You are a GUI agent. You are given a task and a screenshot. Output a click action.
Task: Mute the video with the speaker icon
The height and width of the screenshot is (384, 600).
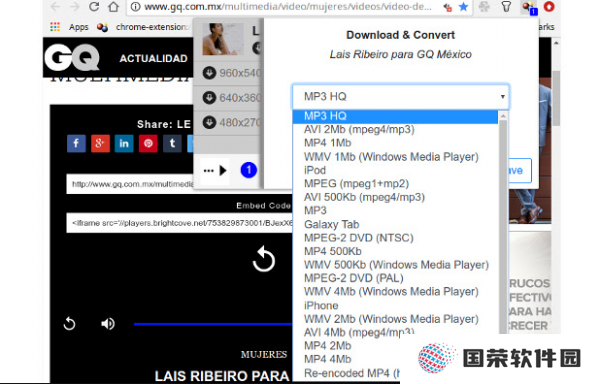pos(108,324)
